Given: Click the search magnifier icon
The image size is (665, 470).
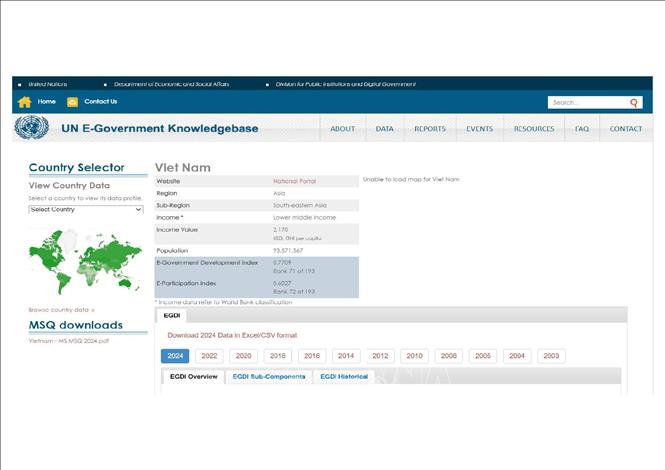Looking at the screenshot, I should [633, 102].
